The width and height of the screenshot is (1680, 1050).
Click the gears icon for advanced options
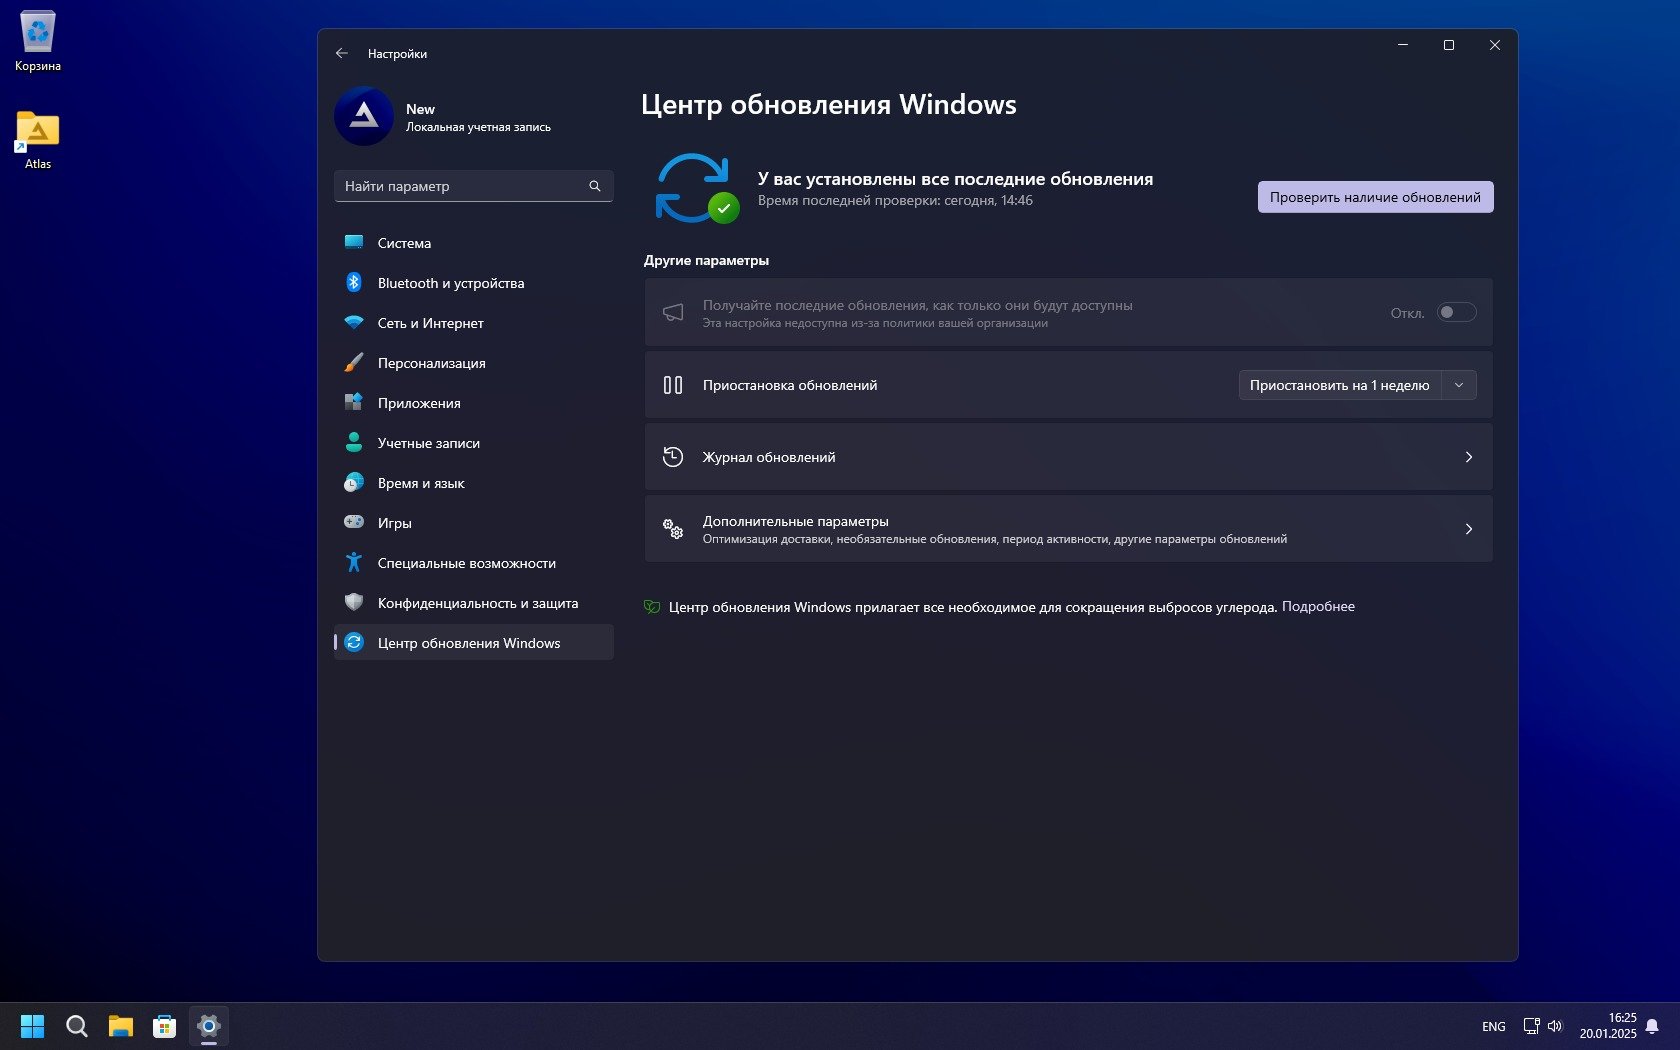[673, 529]
